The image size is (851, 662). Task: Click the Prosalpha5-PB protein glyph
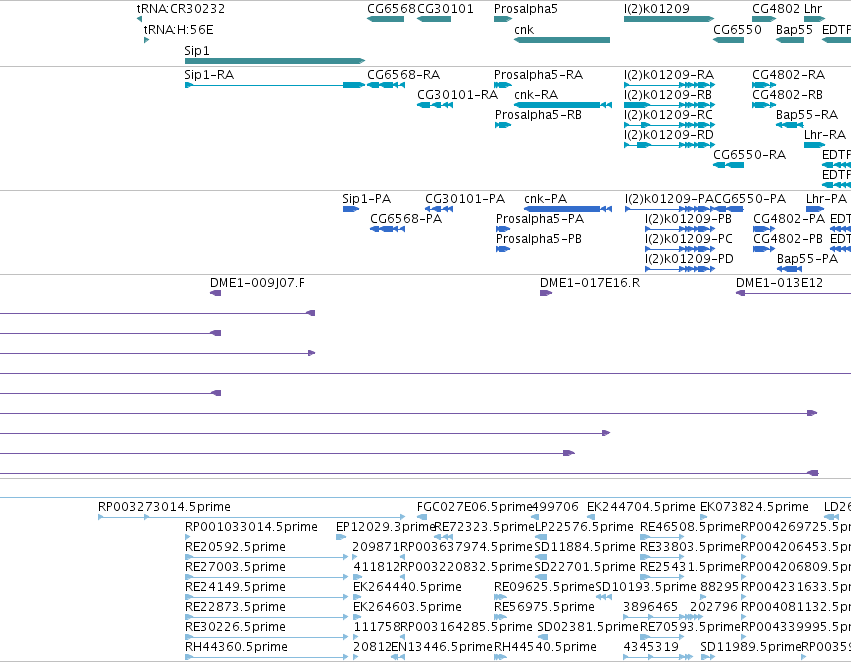click(x=503, y=249)
